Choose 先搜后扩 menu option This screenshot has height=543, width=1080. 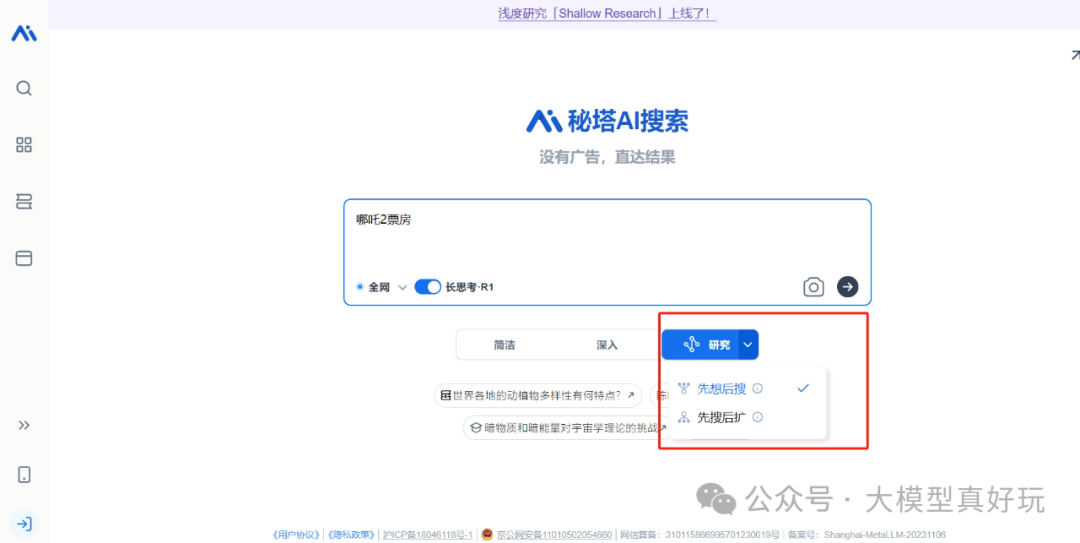pyautogui.click(x=747, y=417)
